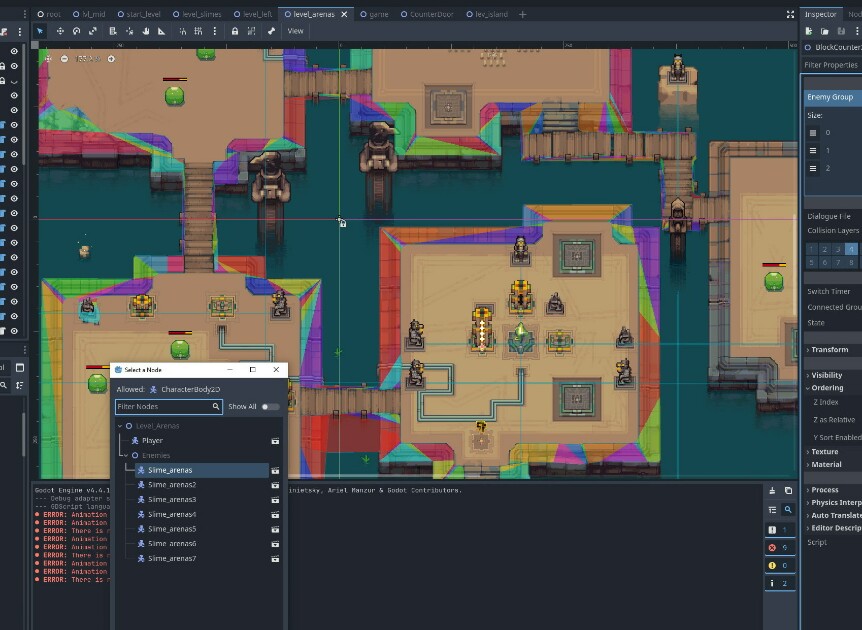Screen dimensions: 862x630
Task: Save the edited resource in Inspector
Action: click(x=841, y=31)
